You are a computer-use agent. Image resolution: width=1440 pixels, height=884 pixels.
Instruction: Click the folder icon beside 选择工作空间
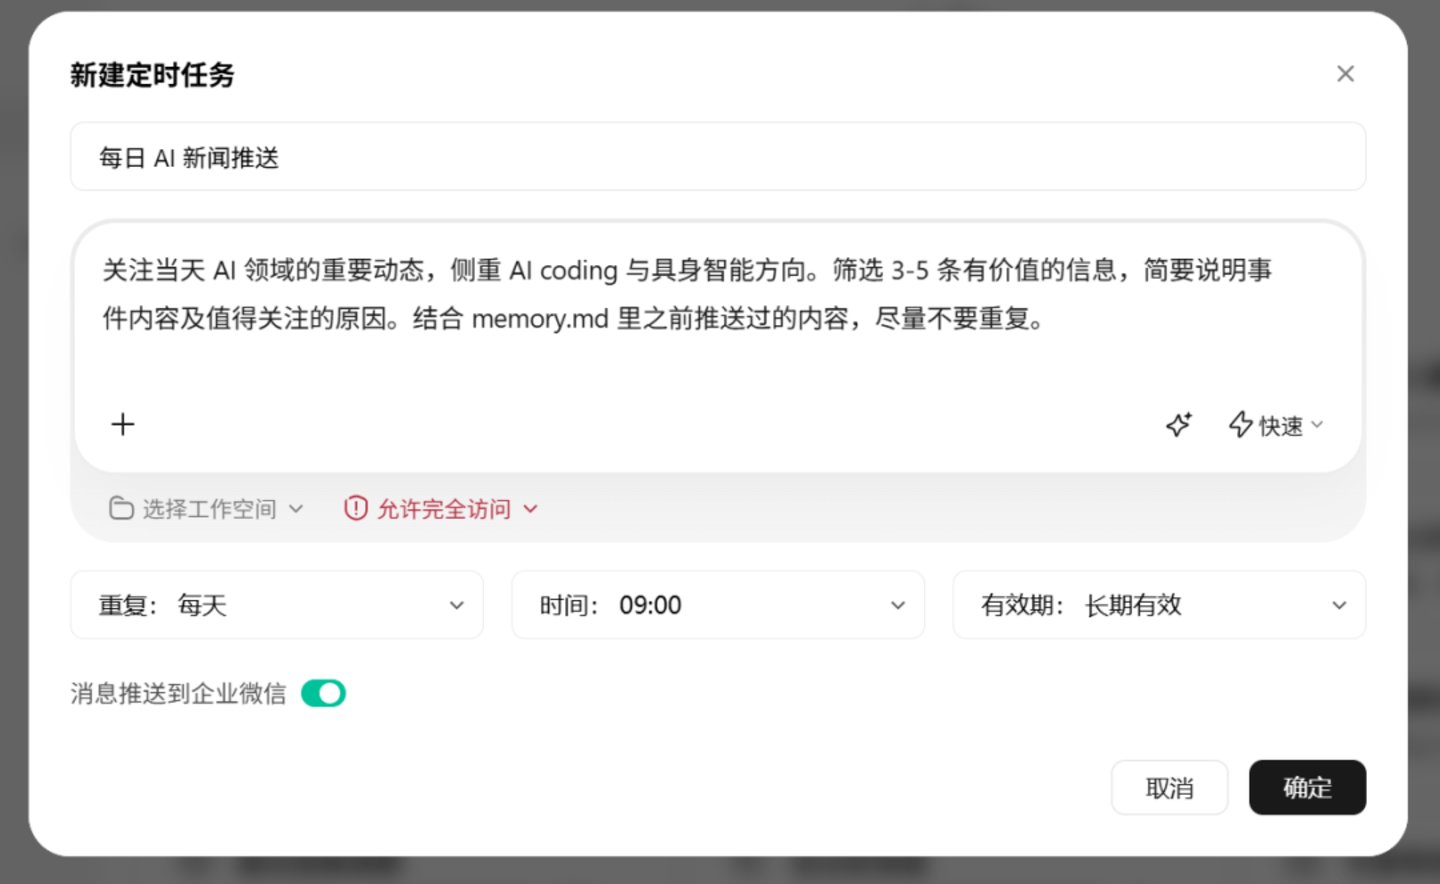click(121, 508)
